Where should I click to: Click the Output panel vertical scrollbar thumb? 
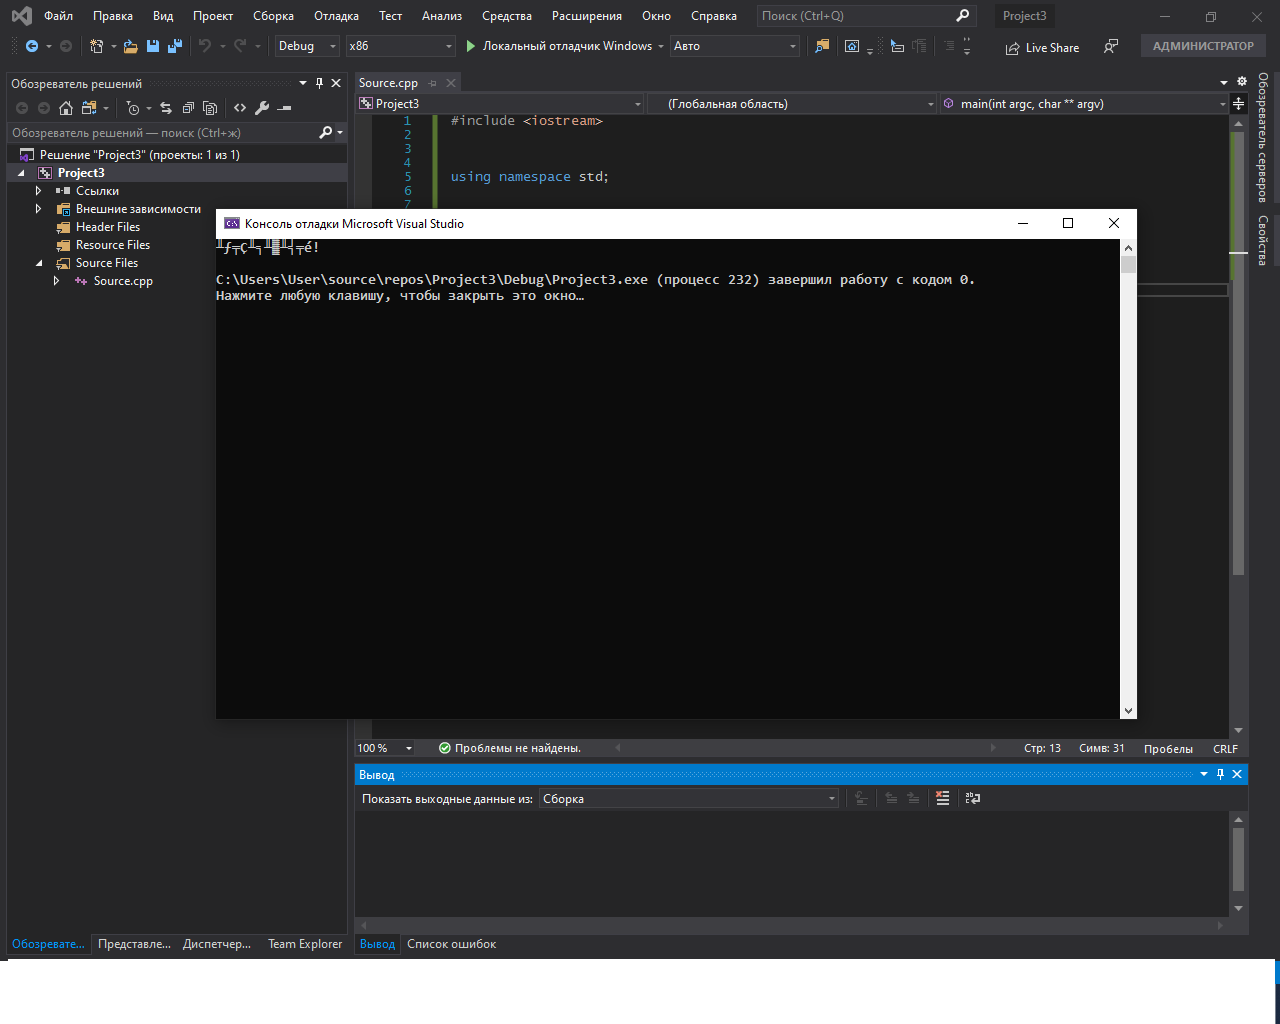1239,859
